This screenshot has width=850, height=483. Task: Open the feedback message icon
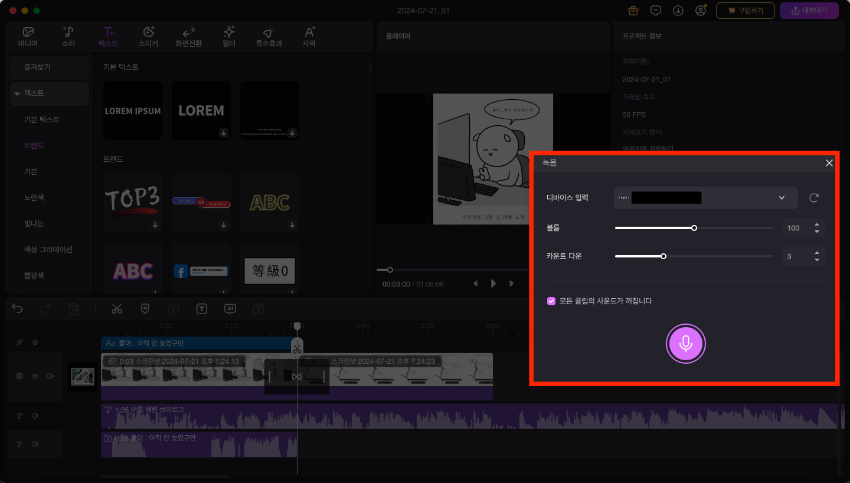[x=655, y=11]
